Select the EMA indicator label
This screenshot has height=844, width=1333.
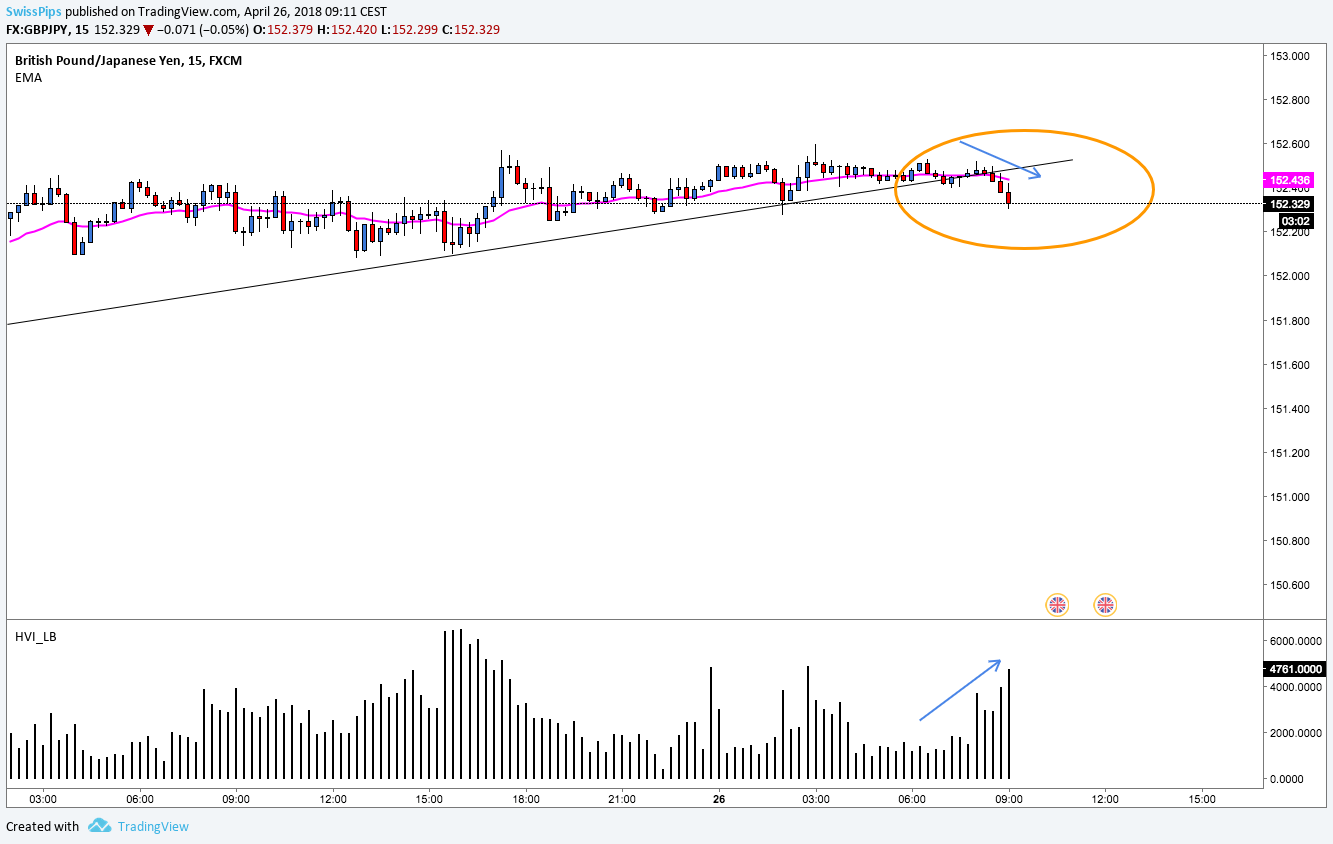(28, 78)
